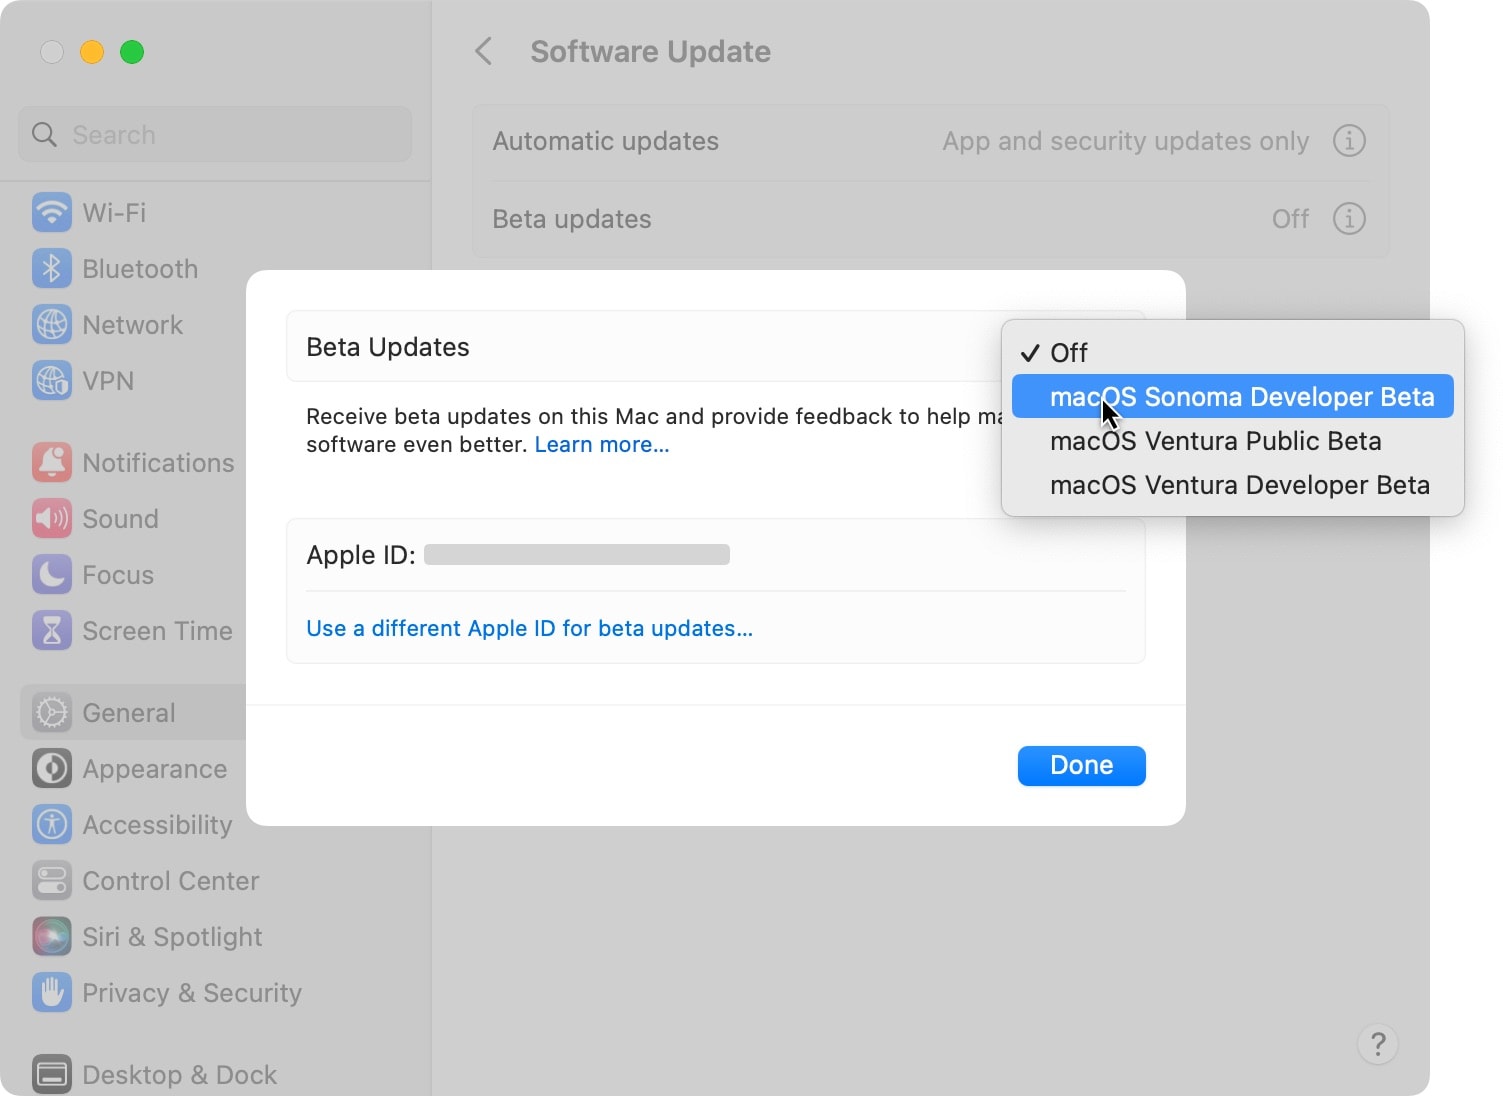Select the Off option in dropdown
The image size is (1503, 1096).
point(1068,353)
